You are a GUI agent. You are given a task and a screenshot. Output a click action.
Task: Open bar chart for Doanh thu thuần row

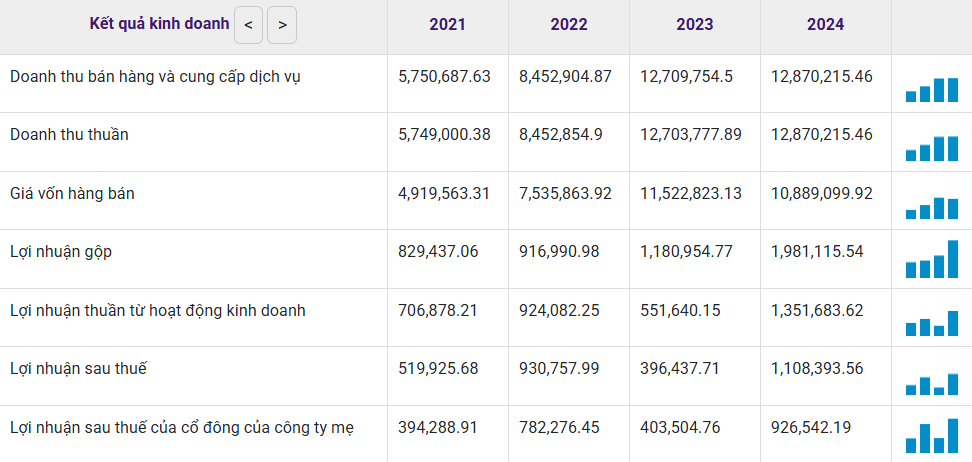pos(932,148)
